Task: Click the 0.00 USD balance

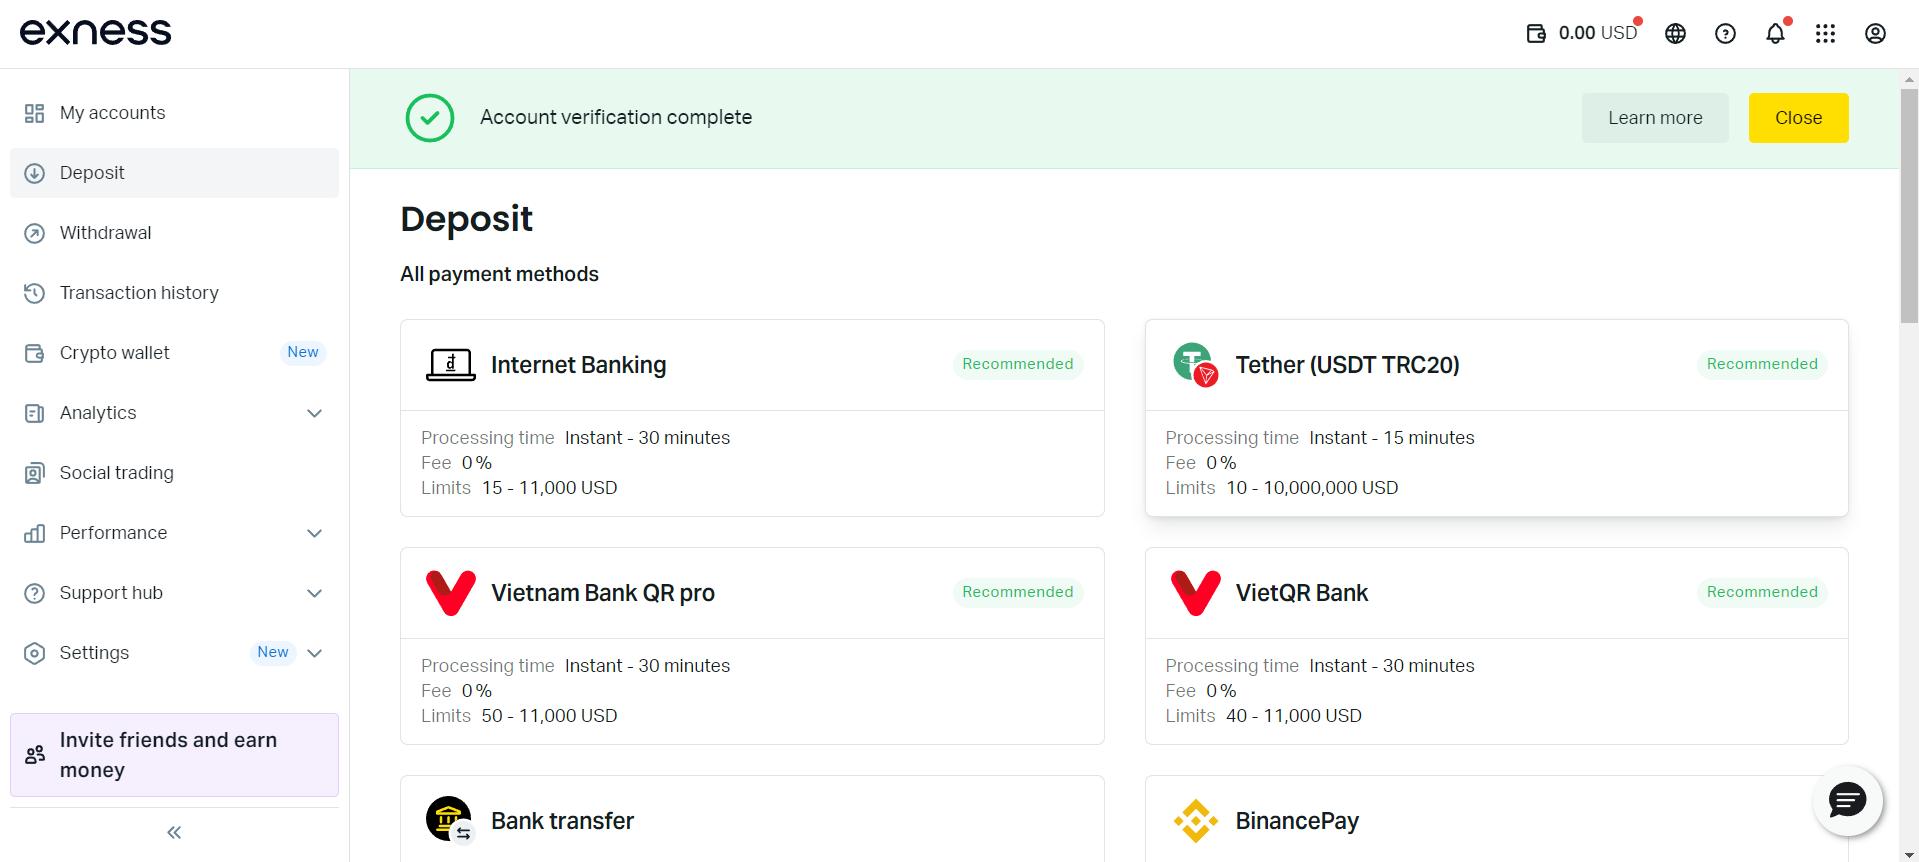Action: (x=1597, y=33)
